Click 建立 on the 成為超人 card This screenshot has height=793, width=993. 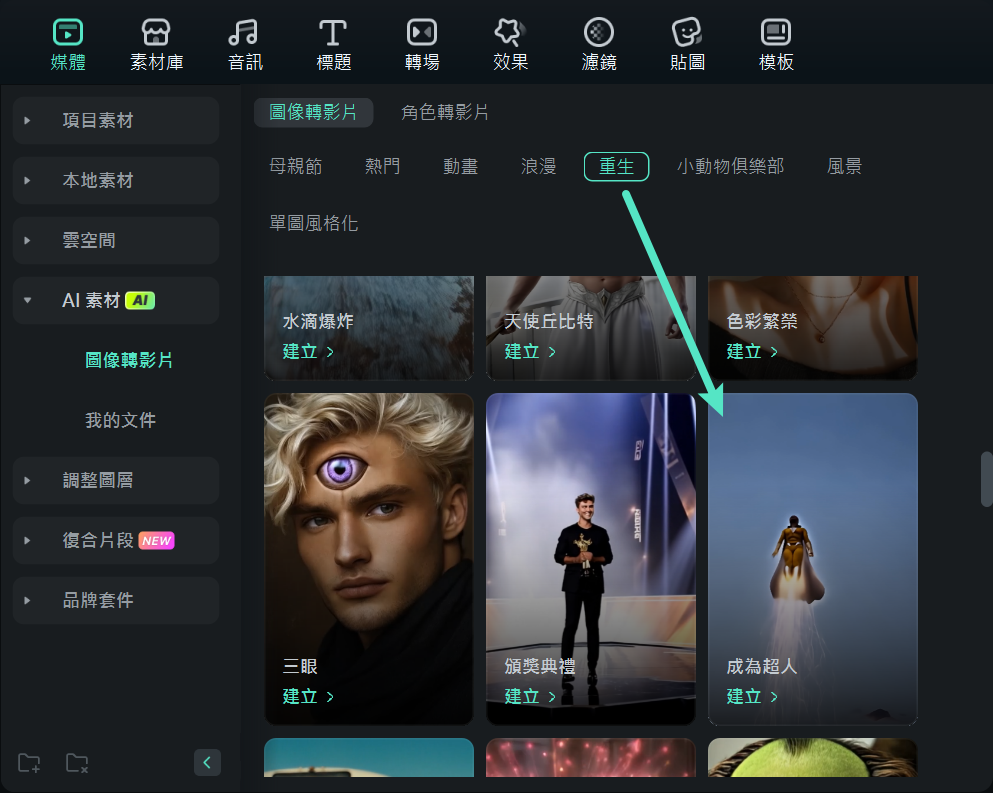(x=752, y=697)
